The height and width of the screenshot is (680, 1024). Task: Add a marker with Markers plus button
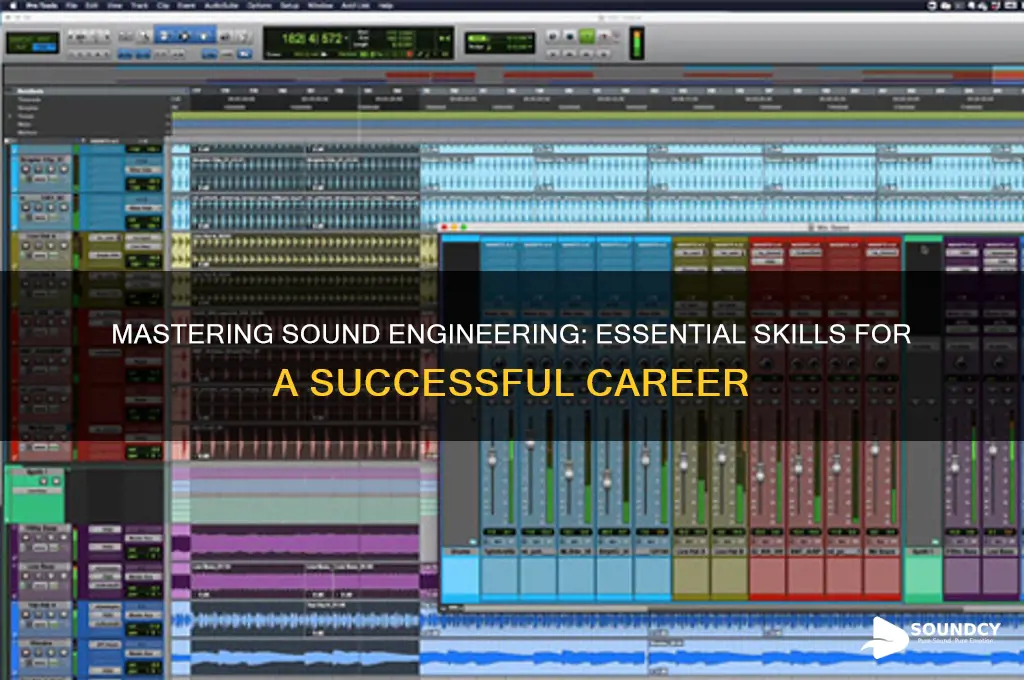pos(168,133)
